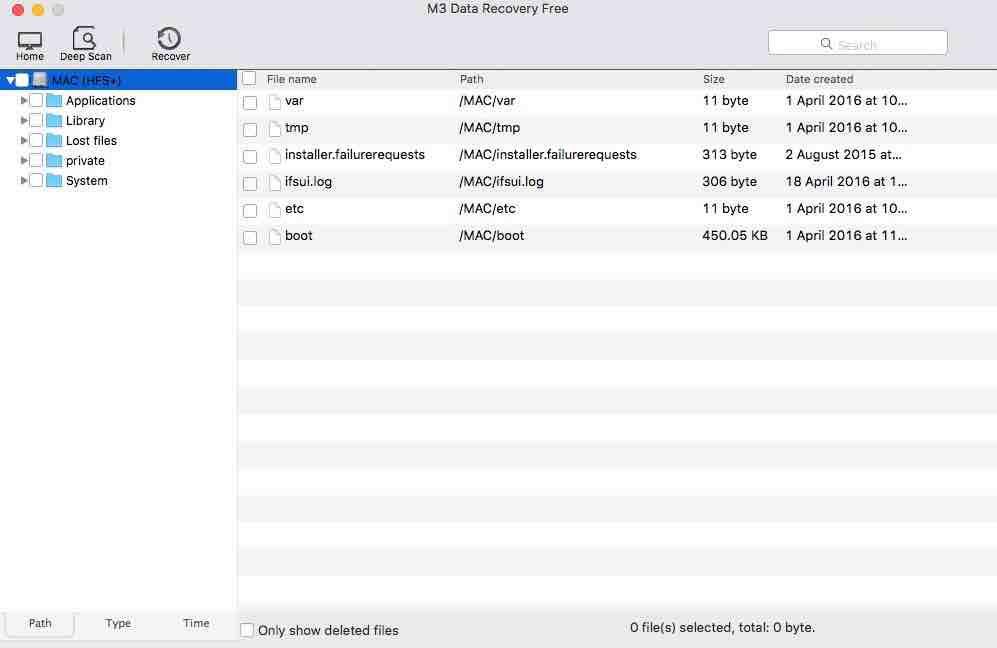Click the Applications folder icon
Image resolution: width=997 pixels, height=648 pixels.
pos(55,100)
